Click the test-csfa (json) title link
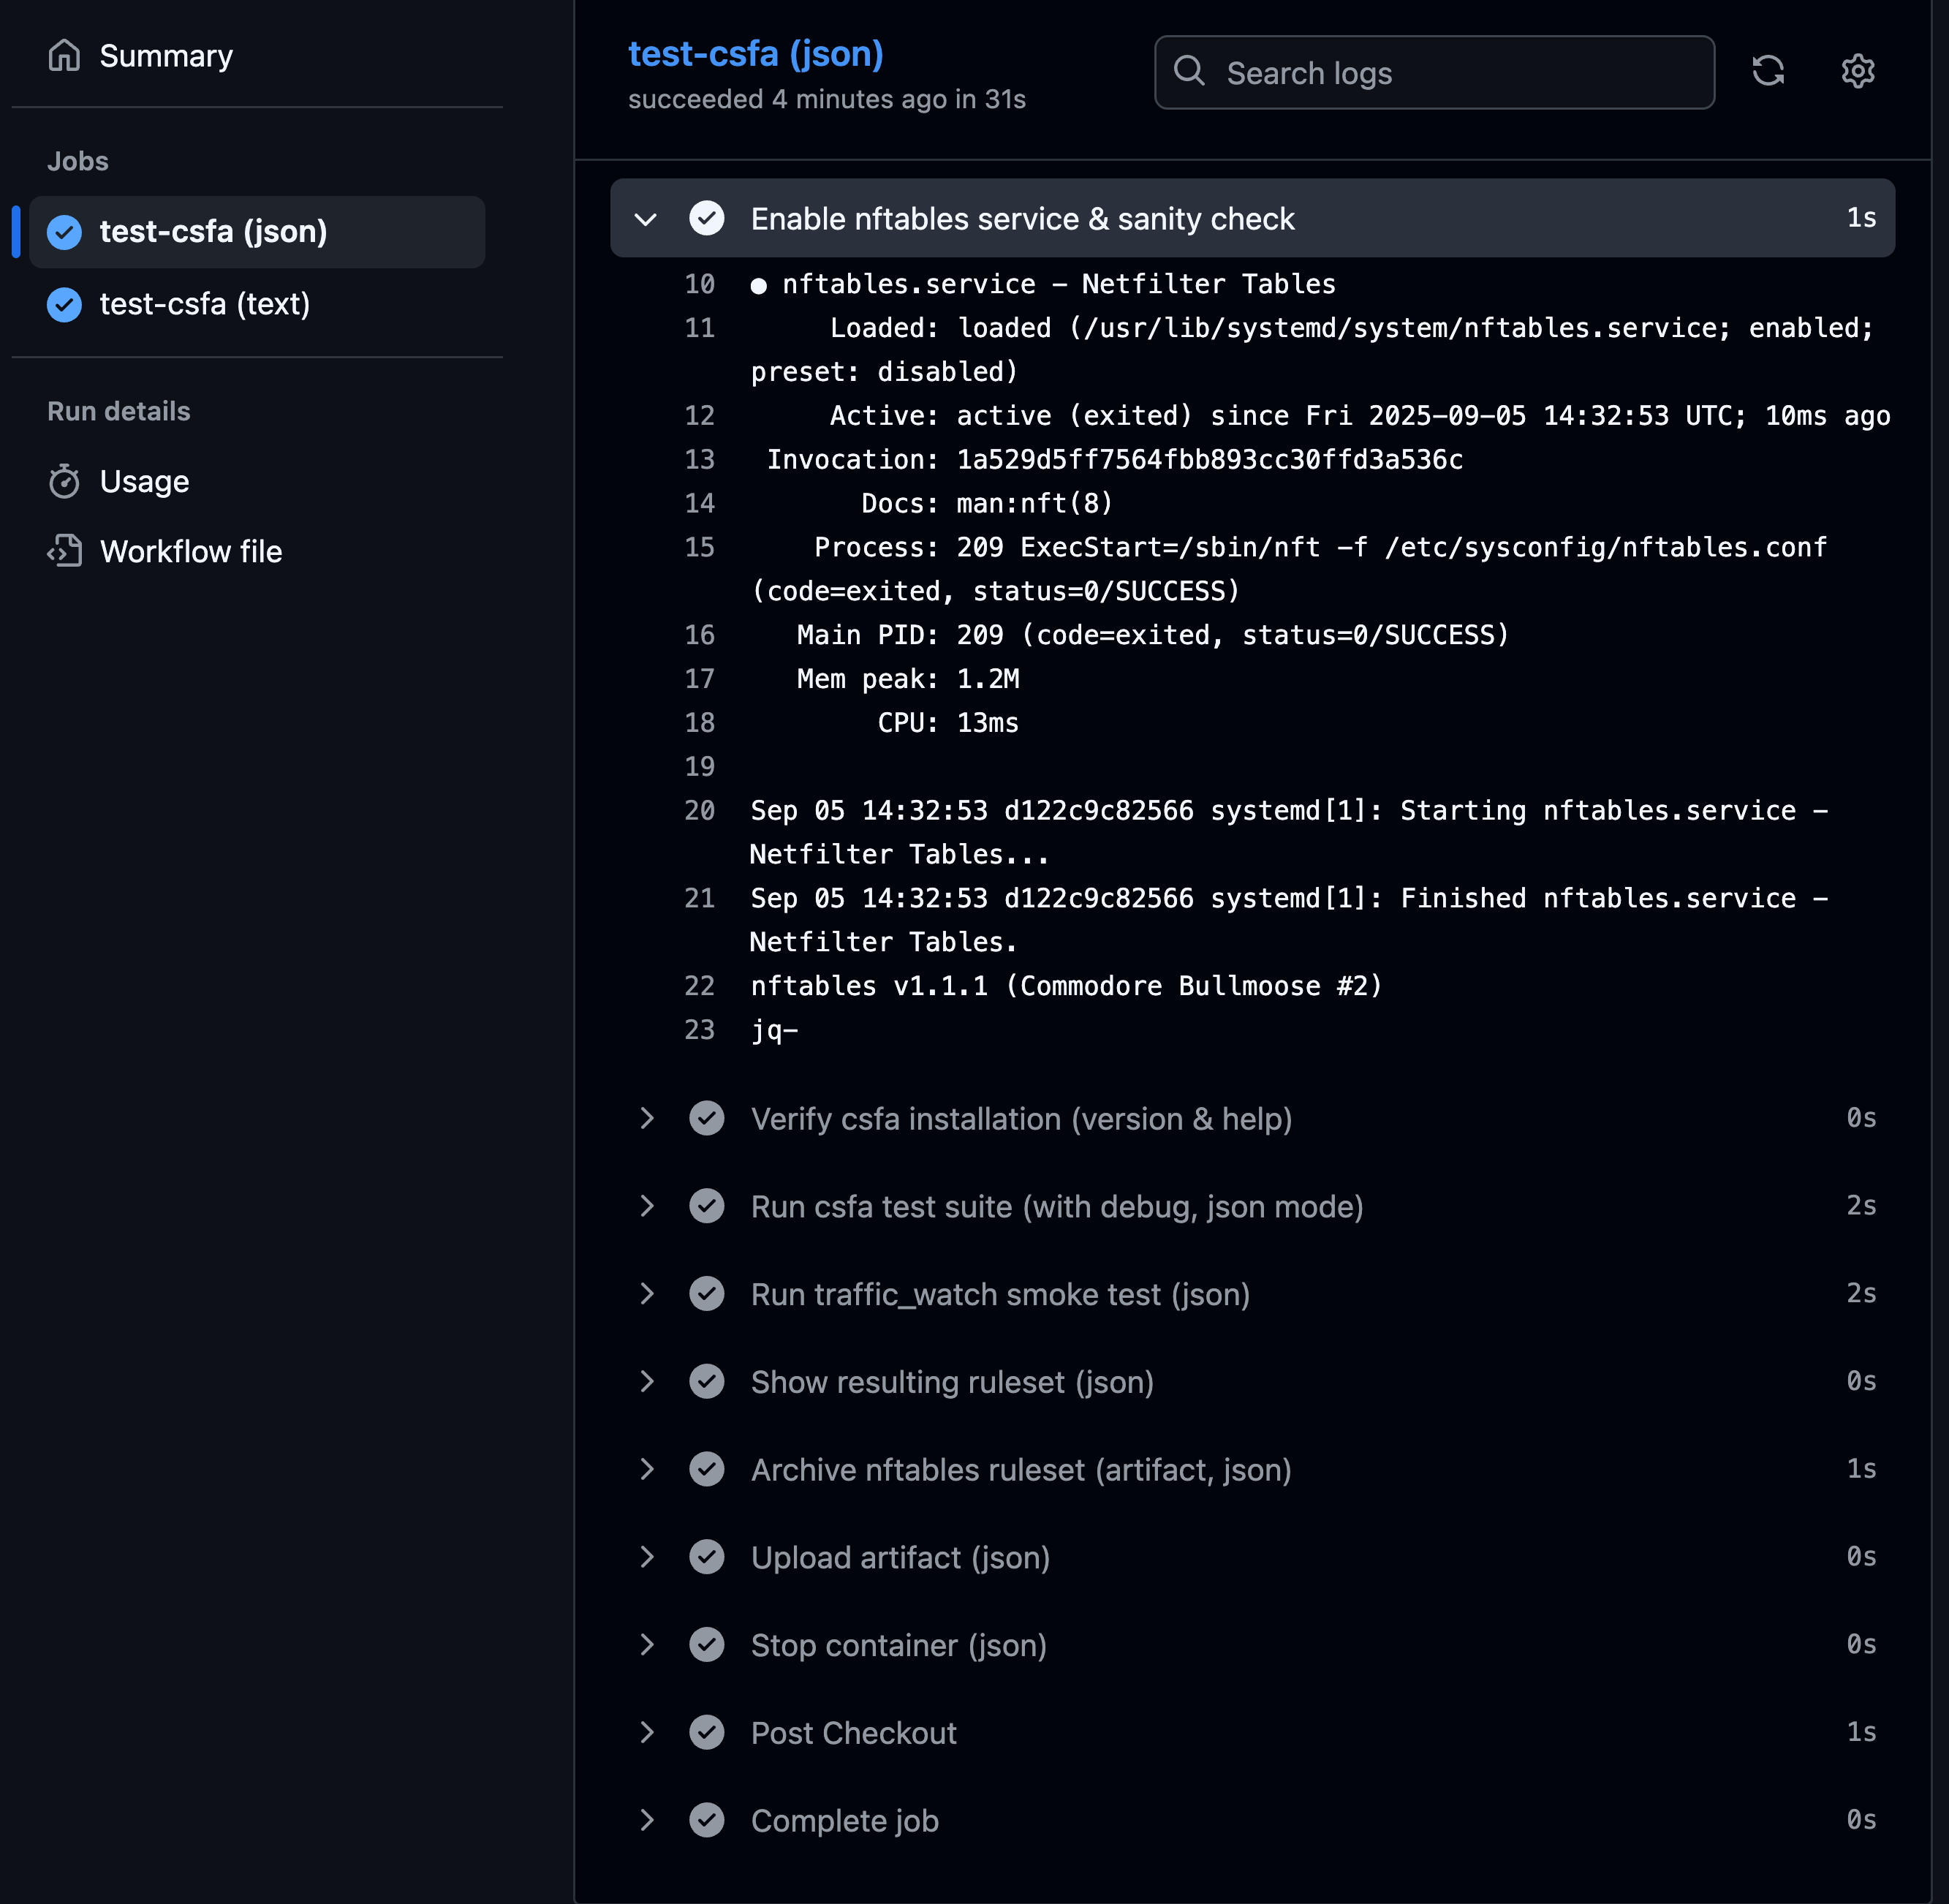The image size is (1949, 1904). (x=756, y=54)
